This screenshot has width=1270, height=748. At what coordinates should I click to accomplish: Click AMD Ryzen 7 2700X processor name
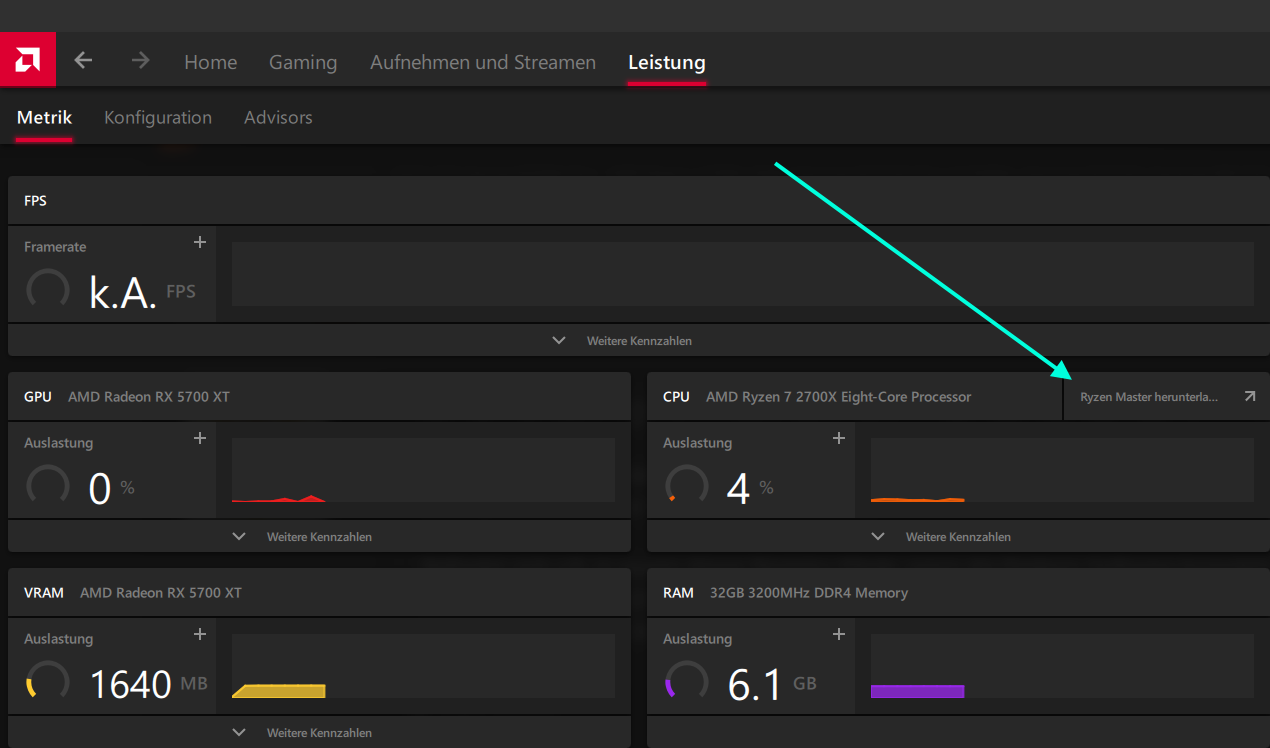(838, 397)
